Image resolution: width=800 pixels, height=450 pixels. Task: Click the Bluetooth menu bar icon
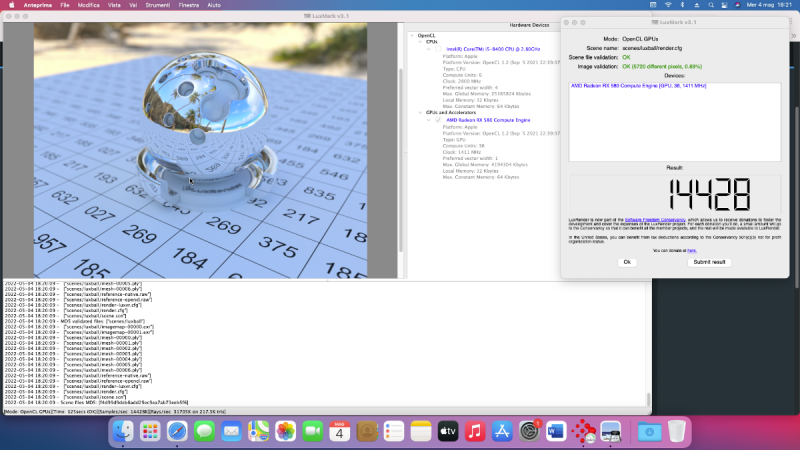tap(682, 5)
